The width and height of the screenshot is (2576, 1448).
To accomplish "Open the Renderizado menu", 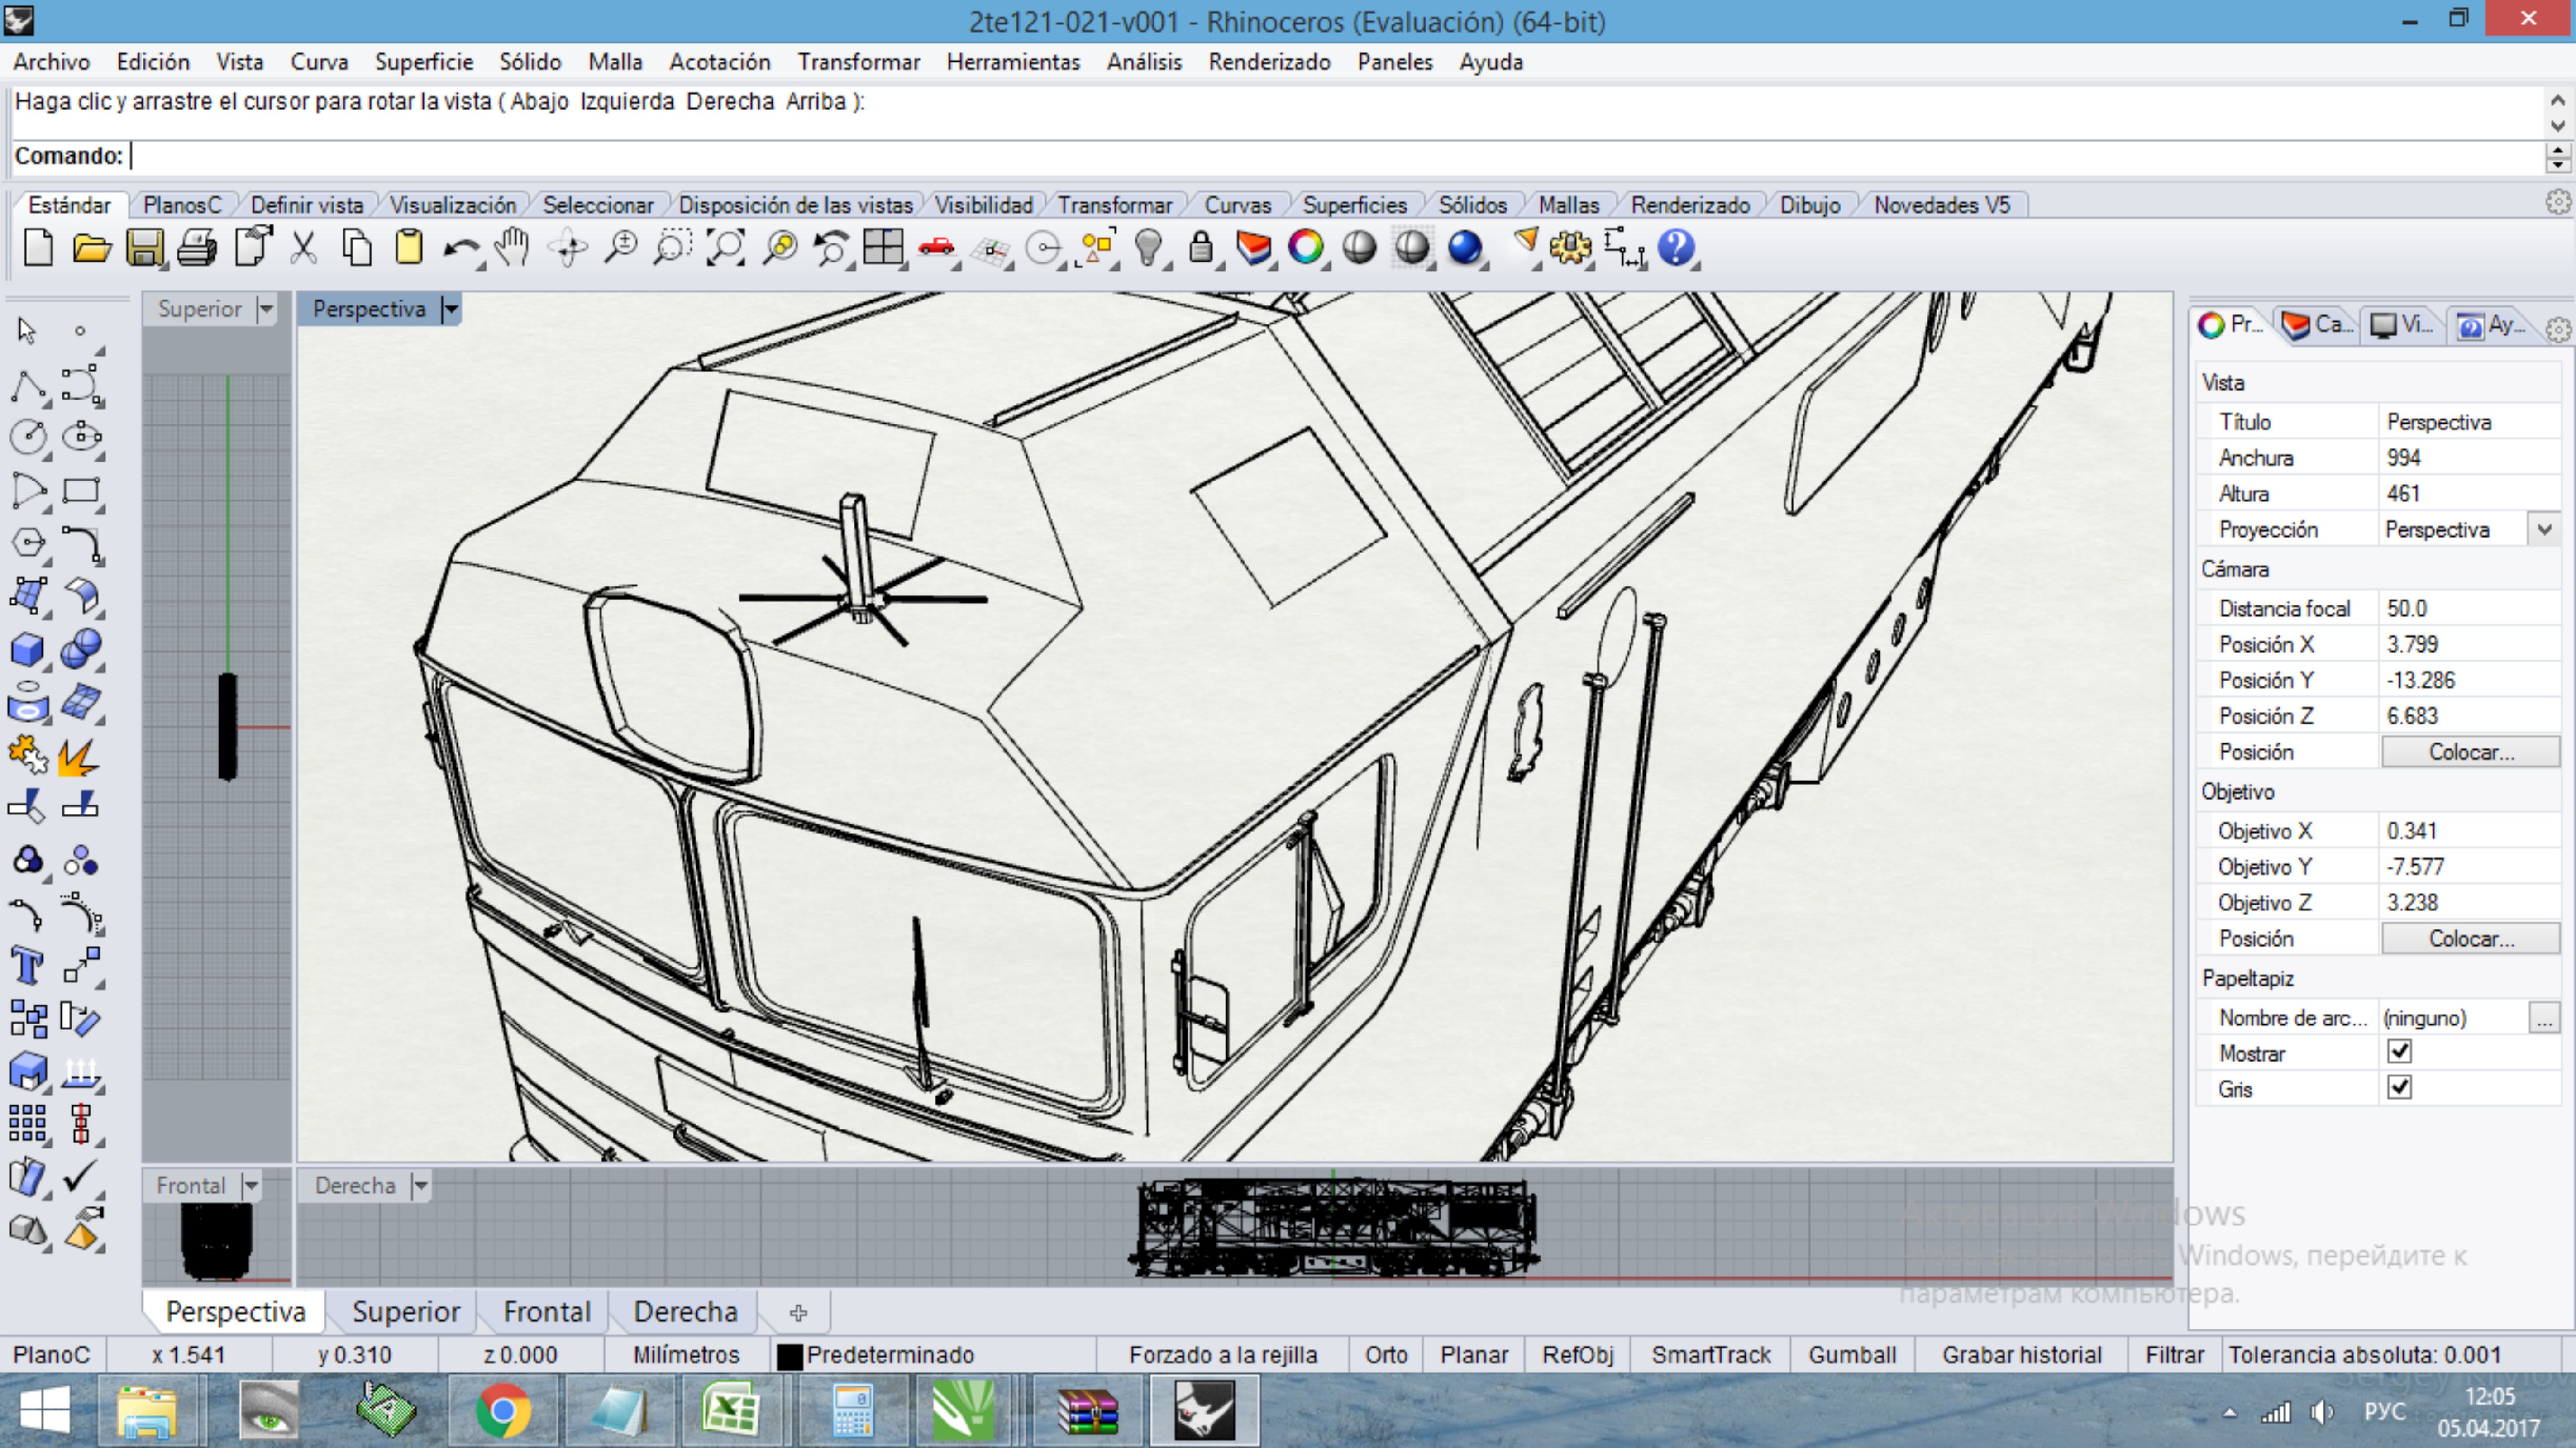I will [1269, 62].
